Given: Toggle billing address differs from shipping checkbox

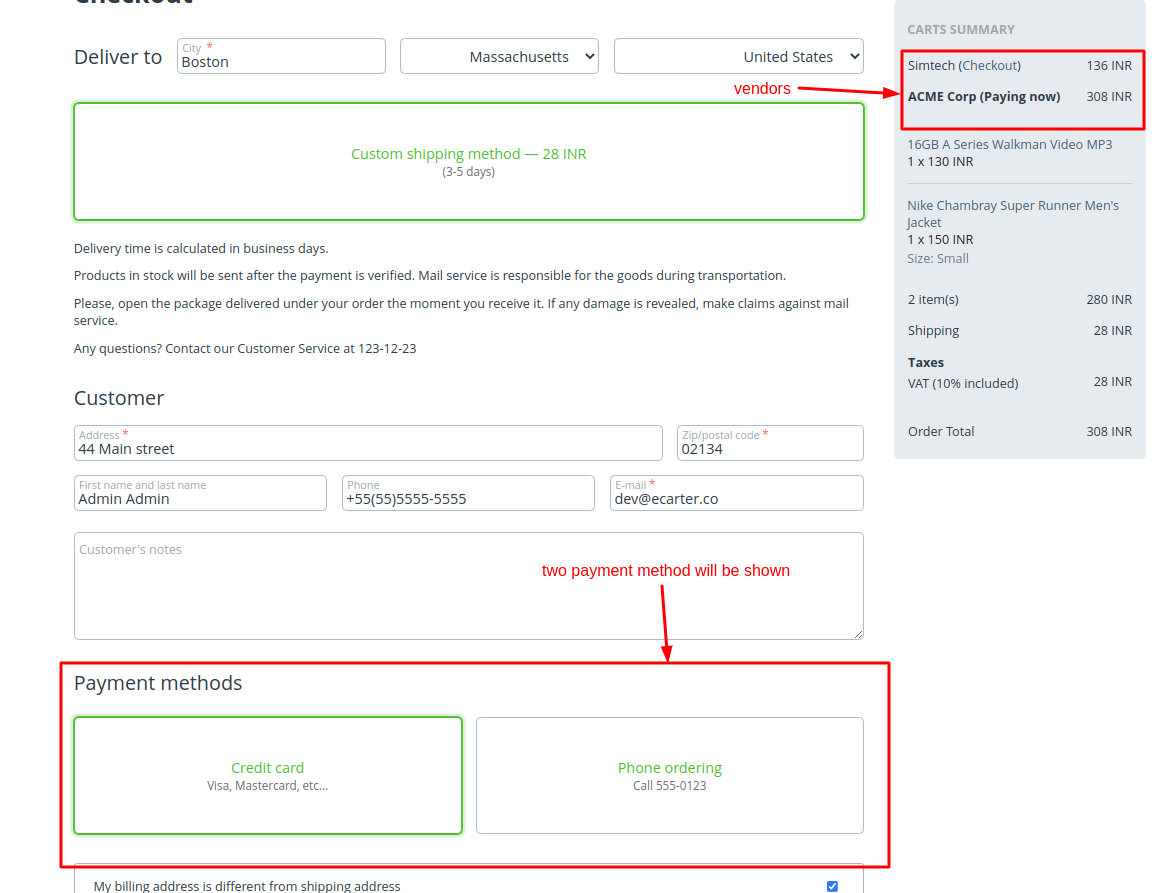Looking at the screenshot, I should (832, 886).
